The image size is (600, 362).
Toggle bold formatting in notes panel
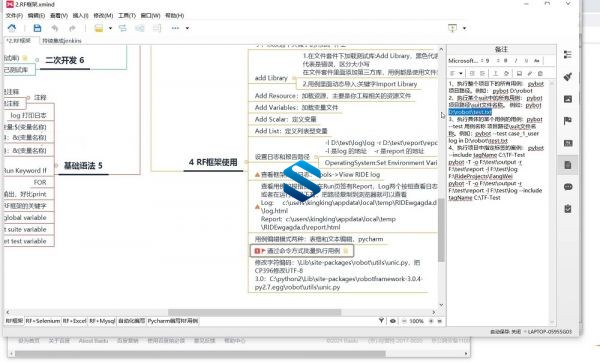pyautogui.click(x=505, y=60)
